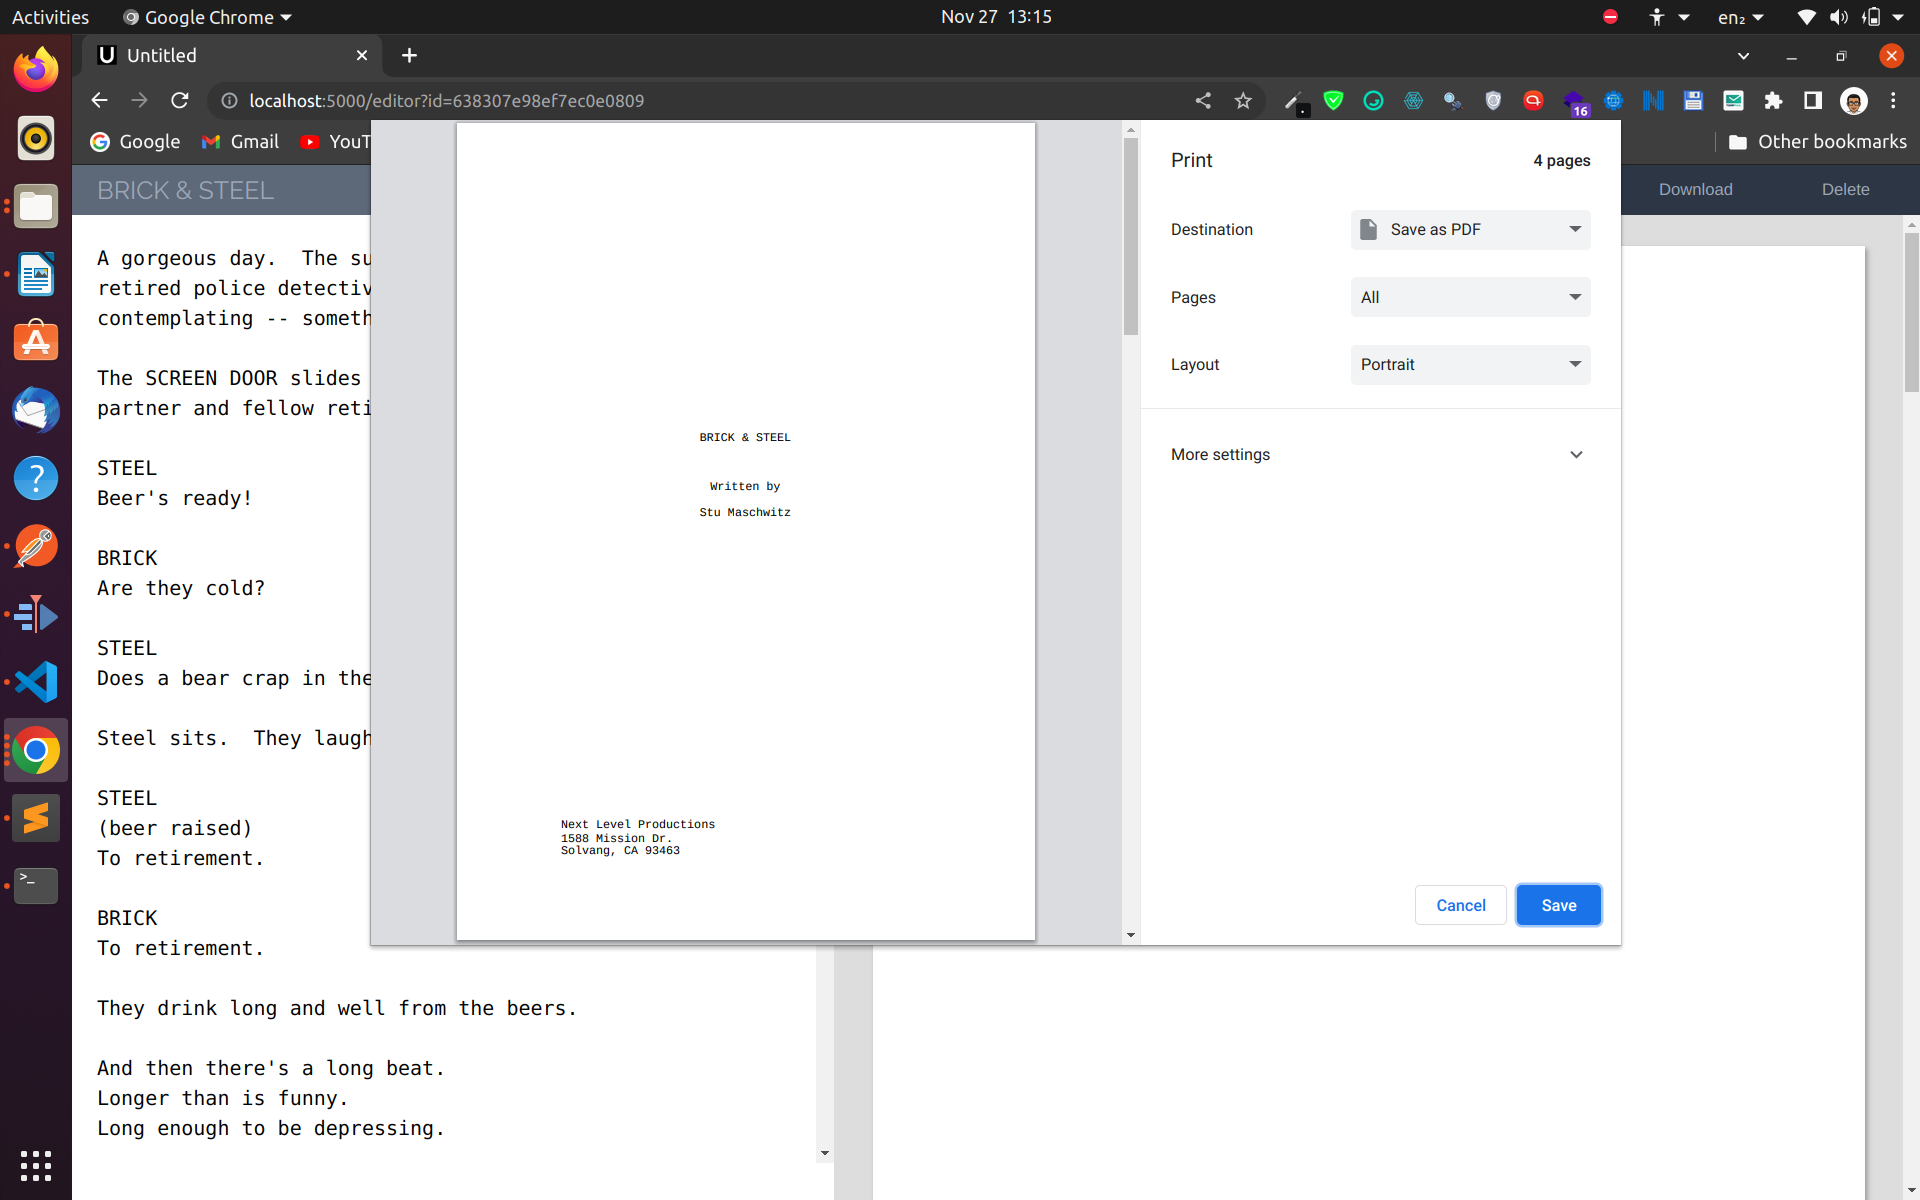Open the Layout Portrait dropdown

[x=1469, y=364]
